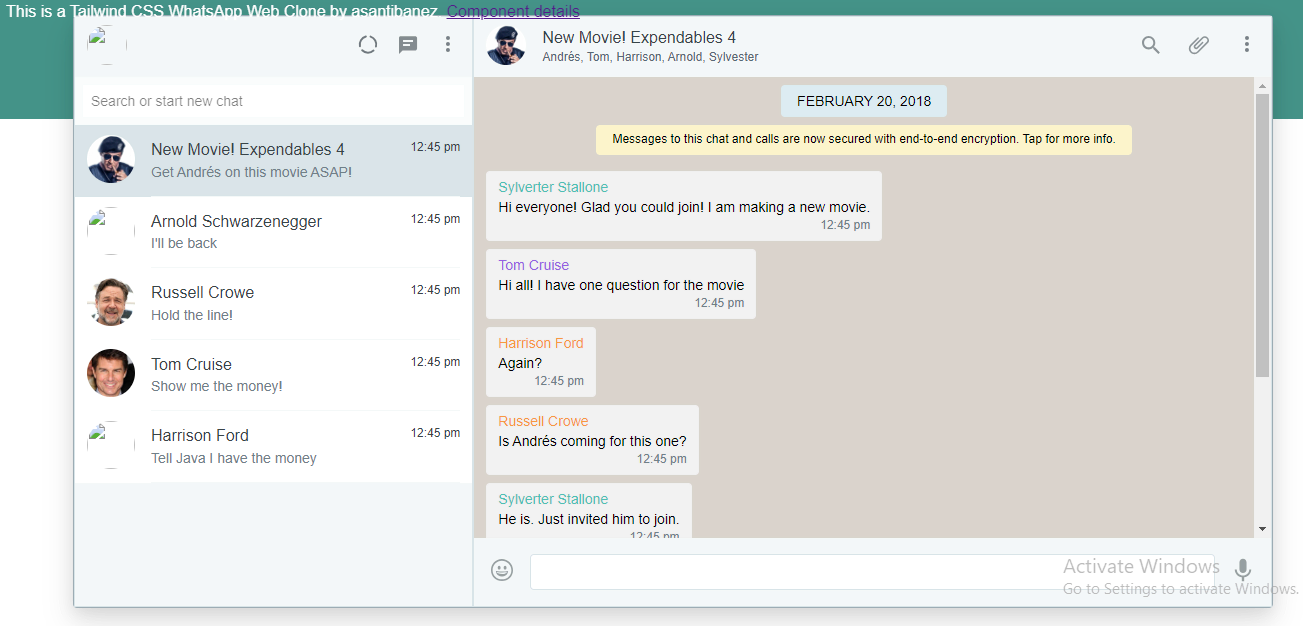
Task: Open the Harrison Ford chat
Action: [x=273, y=446]
